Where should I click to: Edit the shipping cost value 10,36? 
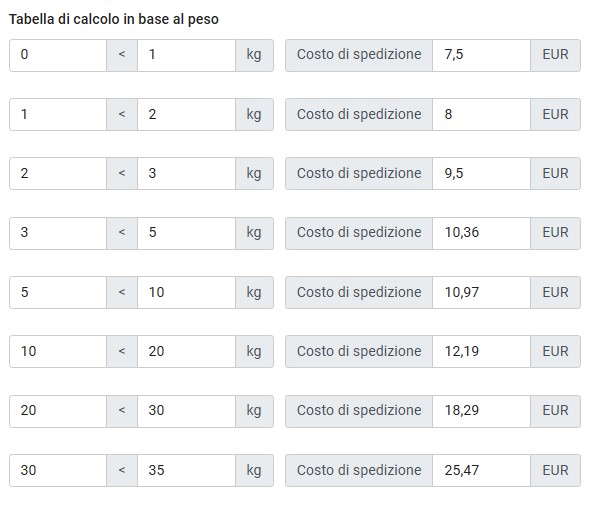(x=481, y=233)
